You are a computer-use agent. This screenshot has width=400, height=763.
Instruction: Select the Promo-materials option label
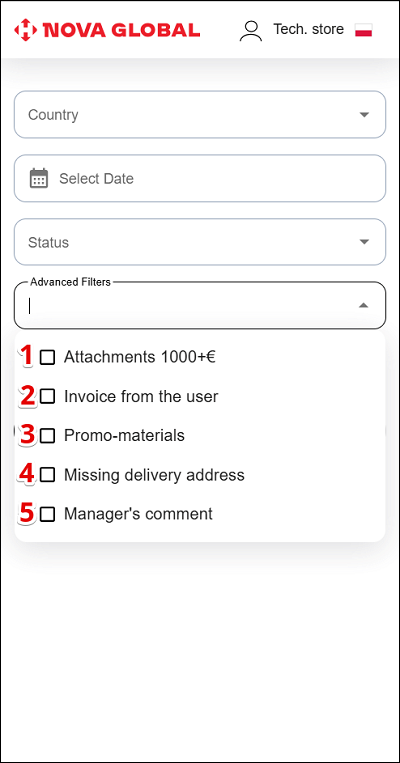[125, 436]
